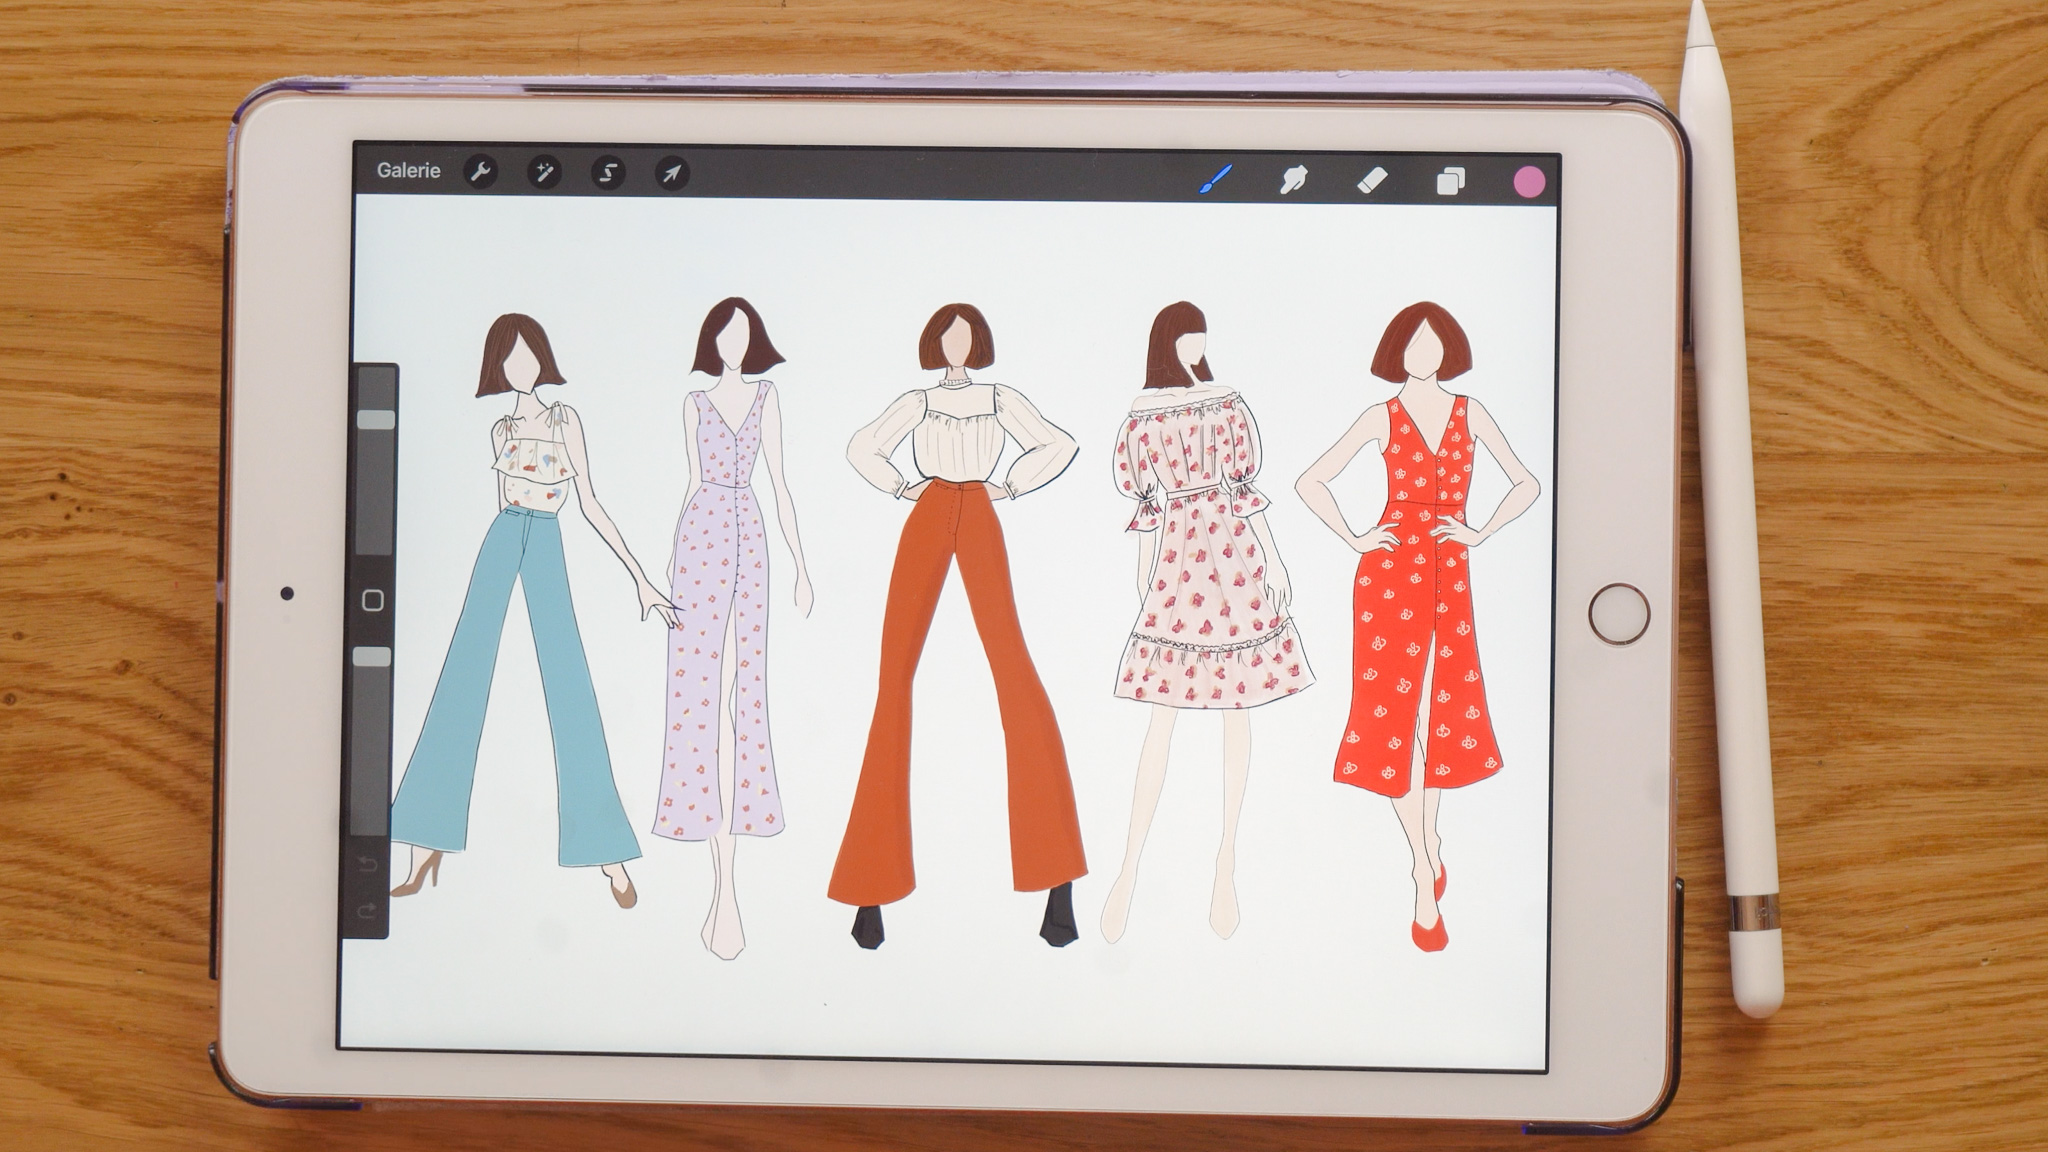Tap the iPad home button

(1618, 614)
